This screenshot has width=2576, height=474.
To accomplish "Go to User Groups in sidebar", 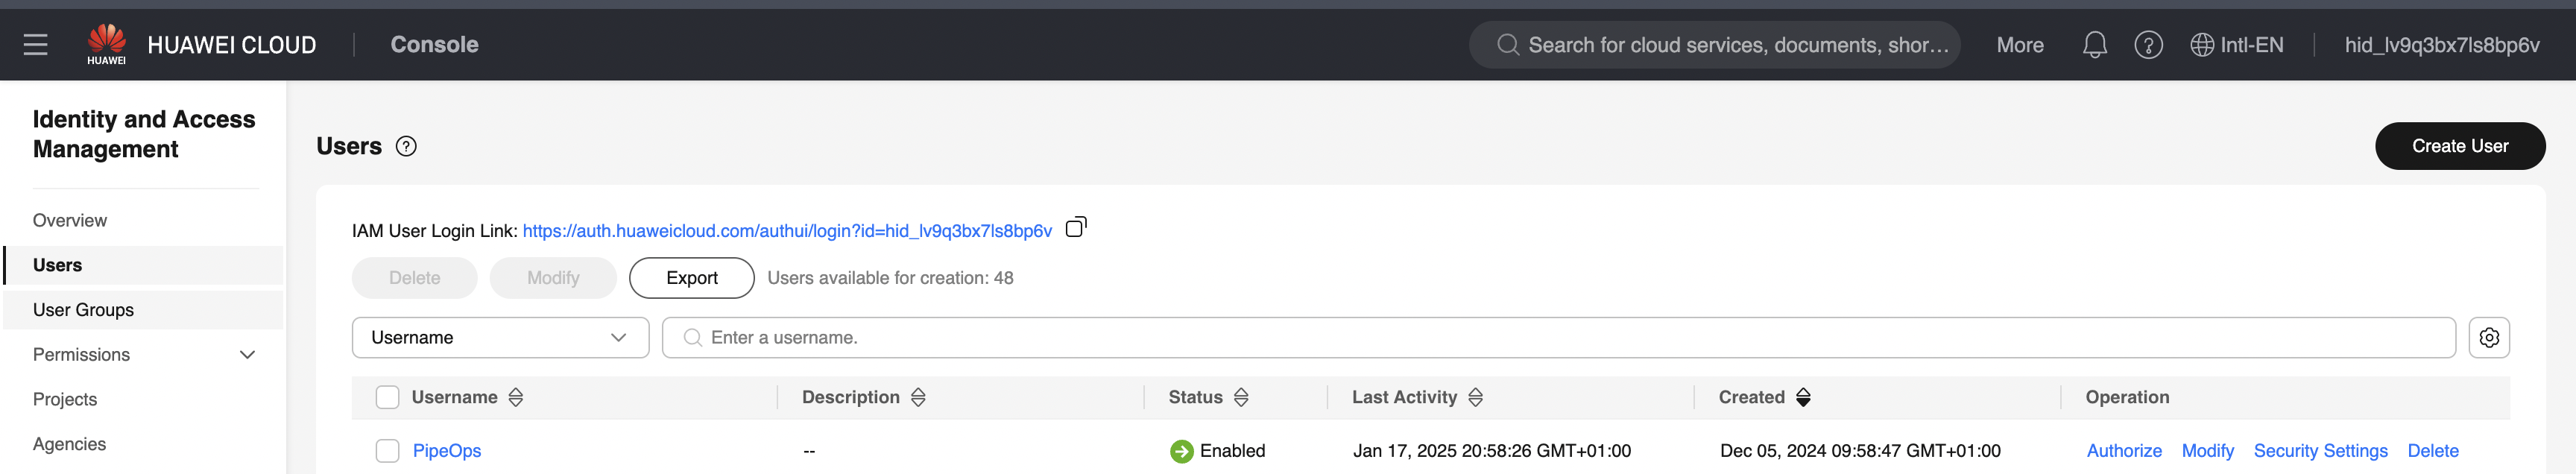I will pos(83,310).
